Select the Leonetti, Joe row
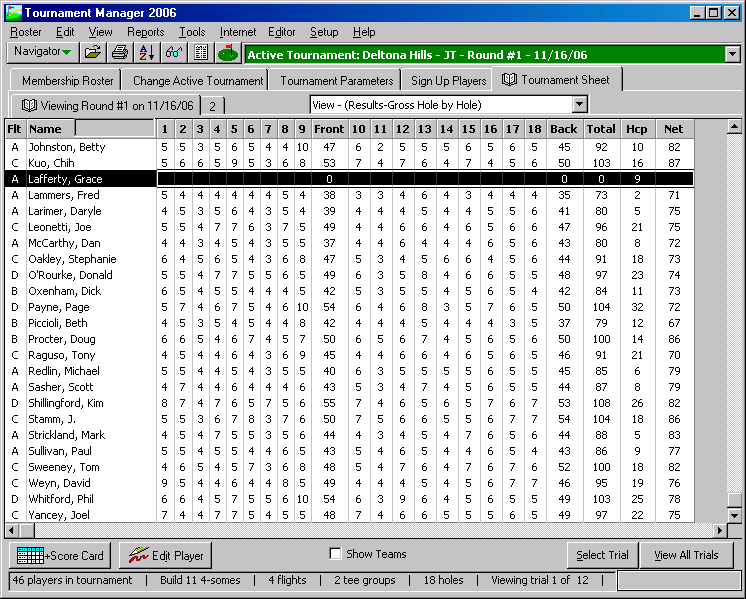Image resolution: width=746 pixels, height=599 pixels. [x=349, y=227]
